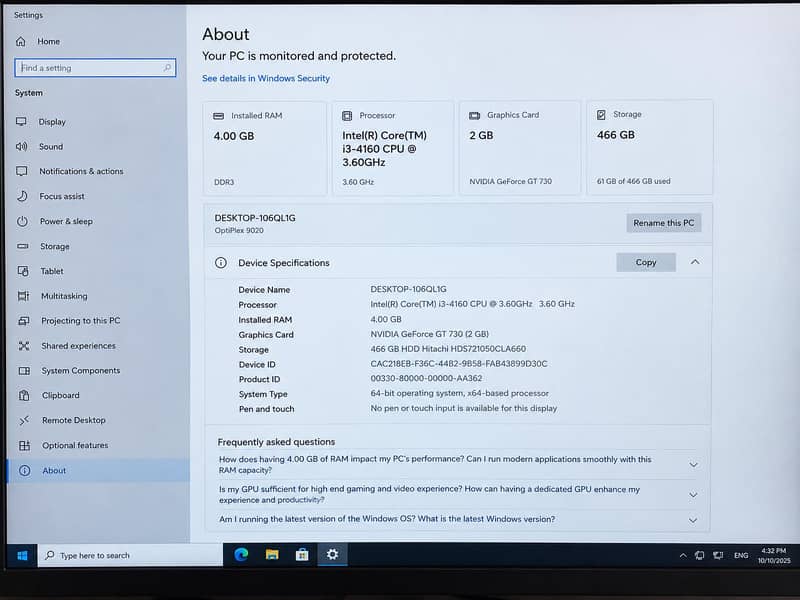Click the Optional features icon
Screen dimensions: 800x600
(24, 445)
